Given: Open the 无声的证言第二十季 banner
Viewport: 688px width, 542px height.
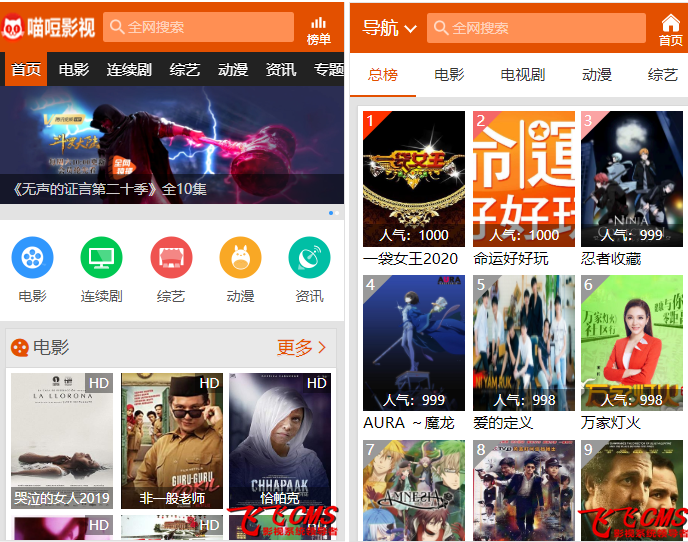Looking at the screenshot, I should [172, 145].
